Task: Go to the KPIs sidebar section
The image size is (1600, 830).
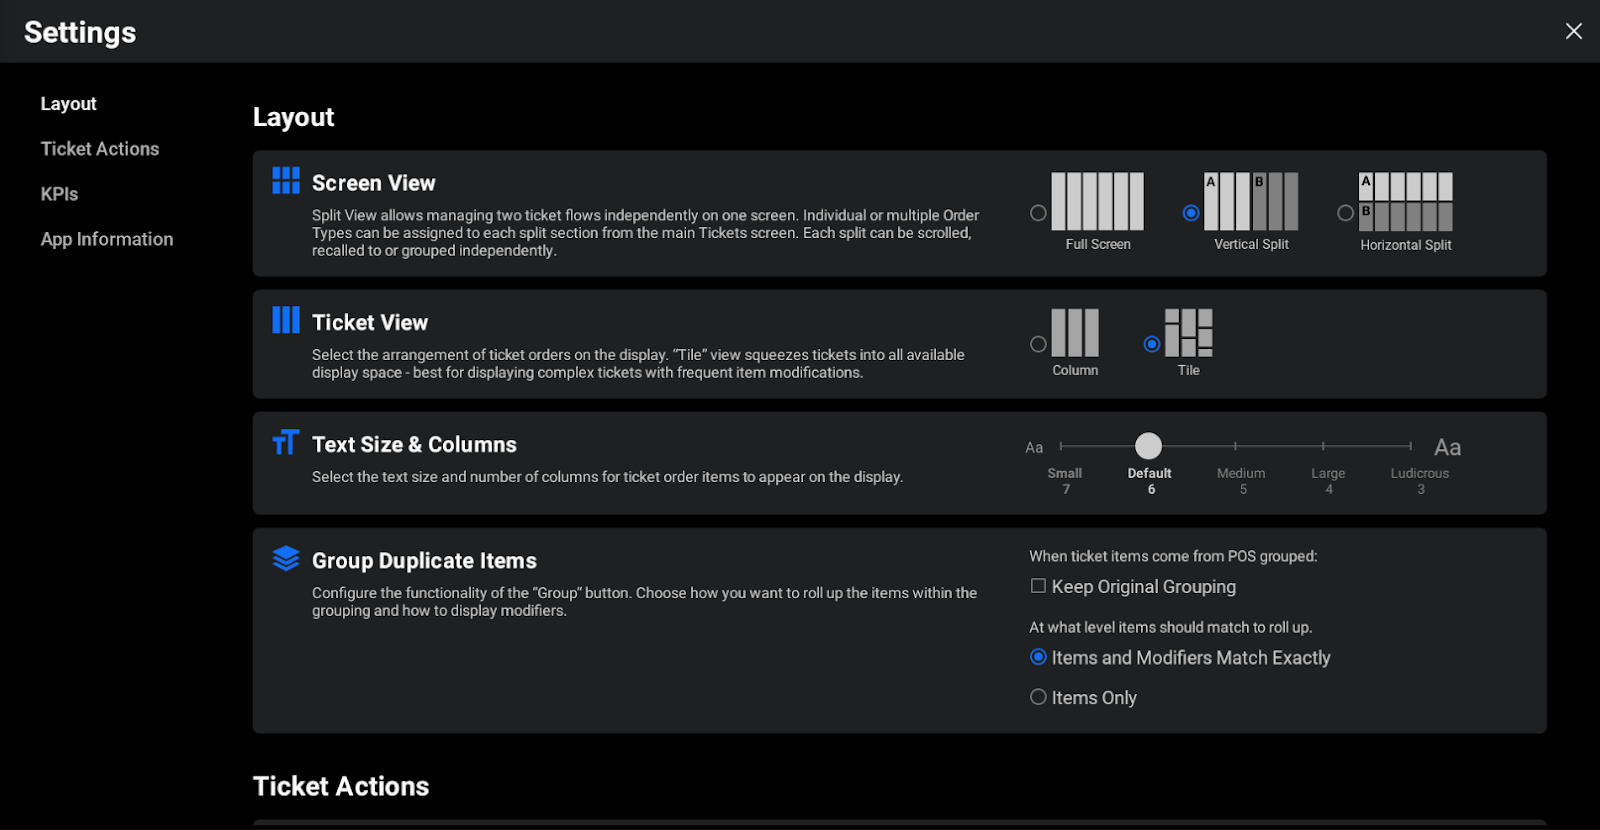Action: [59, 194]
